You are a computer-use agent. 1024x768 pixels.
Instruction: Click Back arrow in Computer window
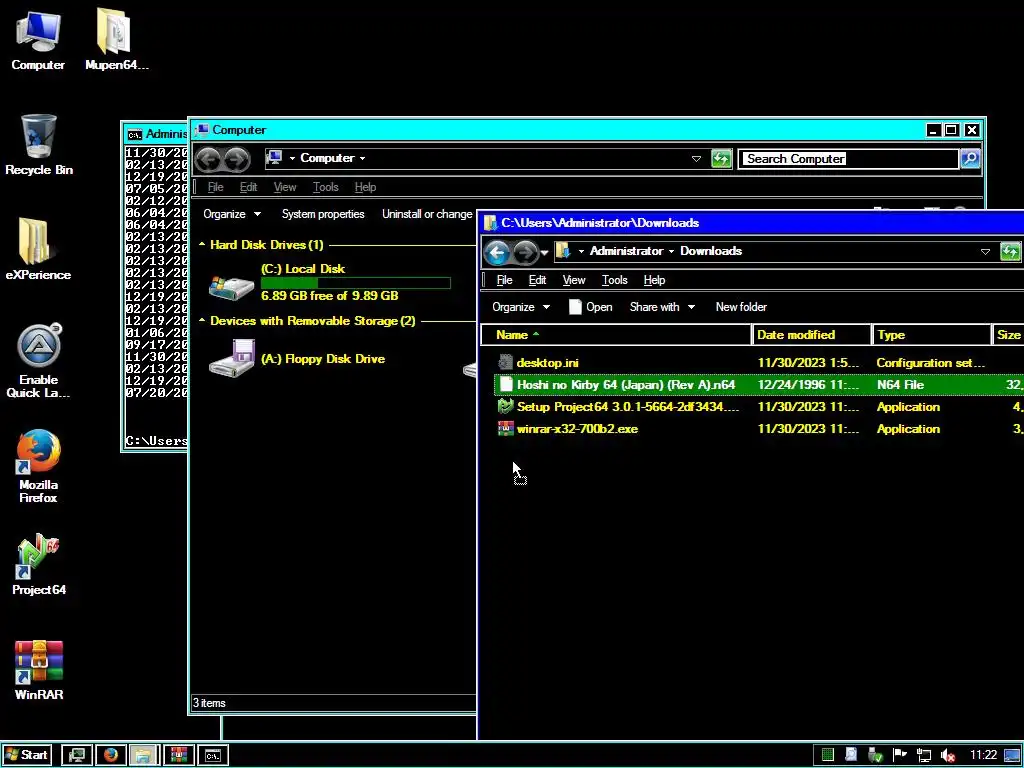(208, 159)
